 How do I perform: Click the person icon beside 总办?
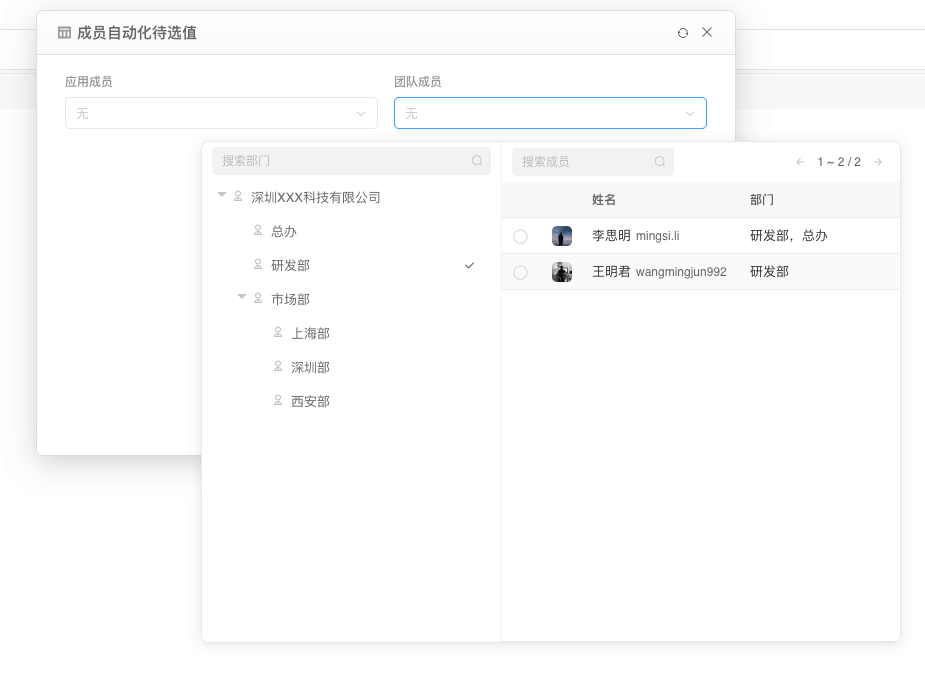pos(257,231)
